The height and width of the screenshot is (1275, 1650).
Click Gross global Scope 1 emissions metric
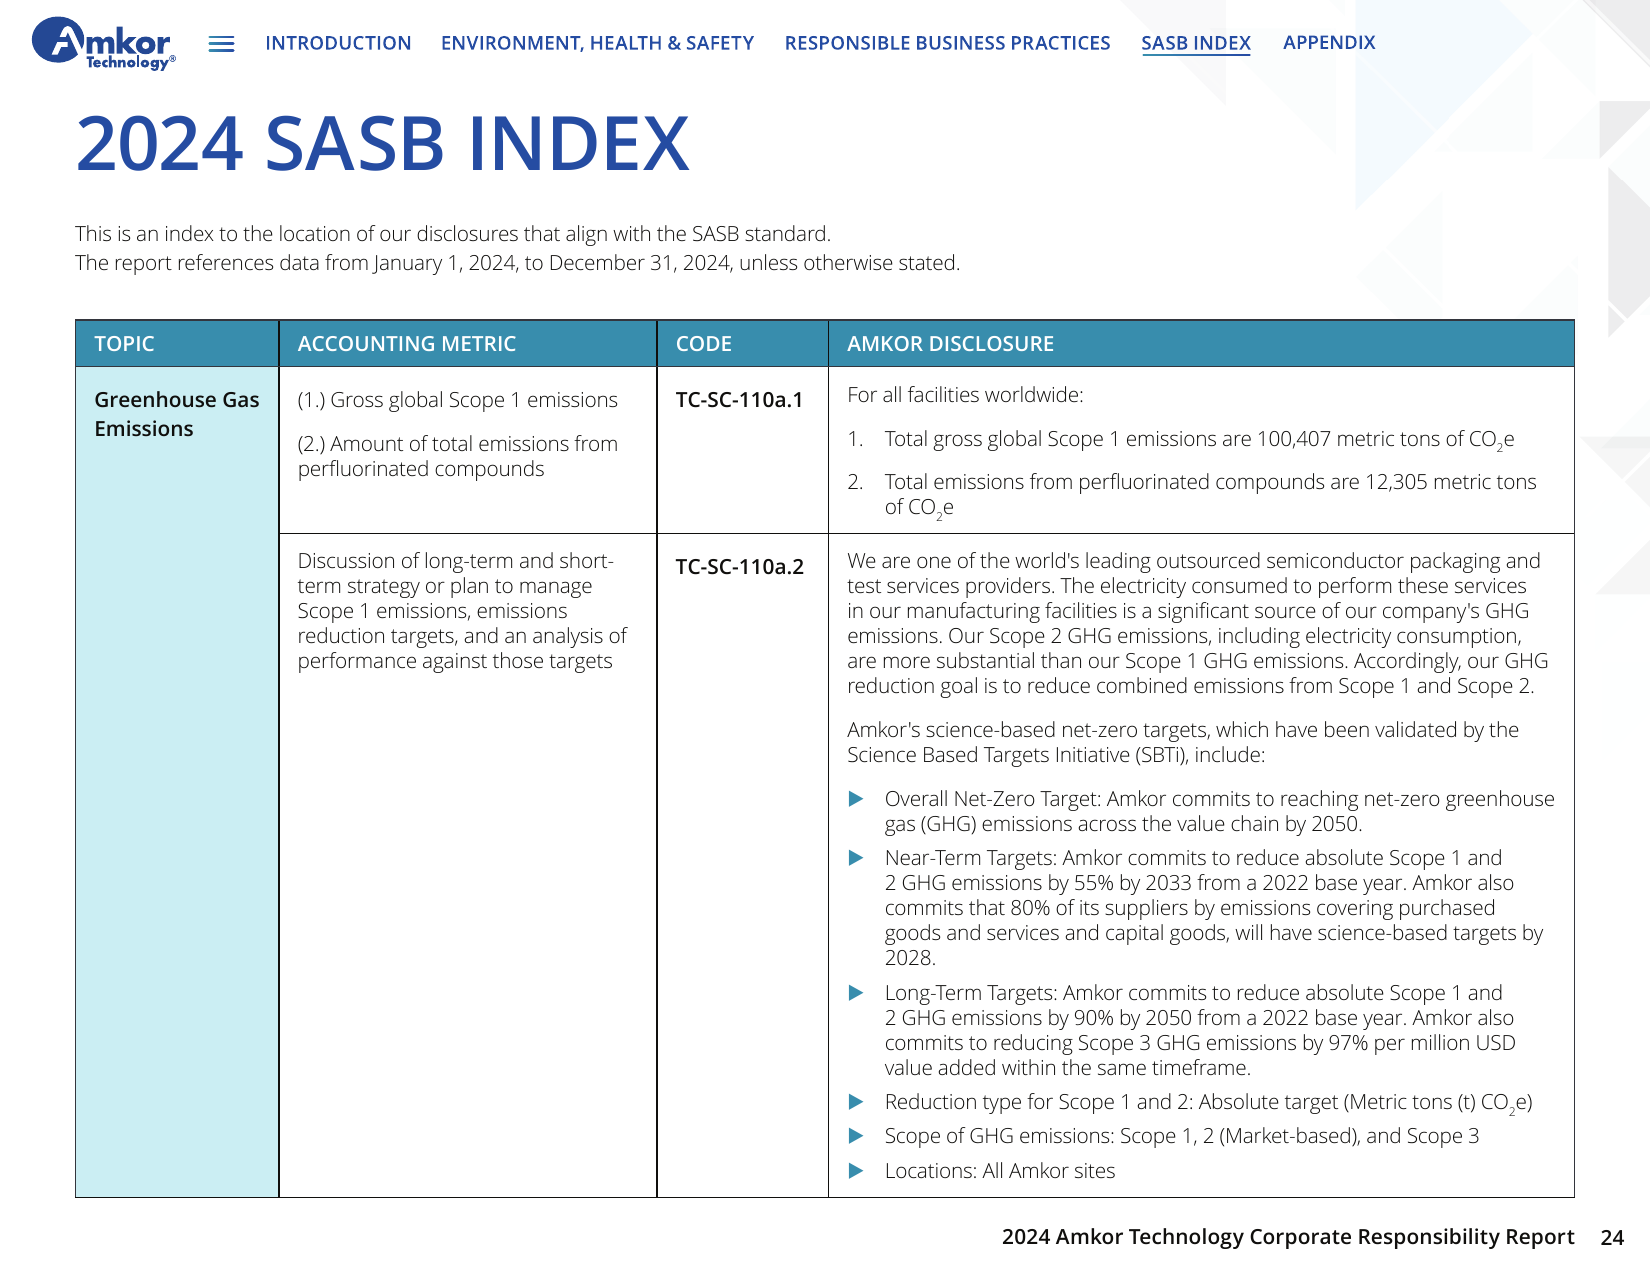[x=457, y=400]
